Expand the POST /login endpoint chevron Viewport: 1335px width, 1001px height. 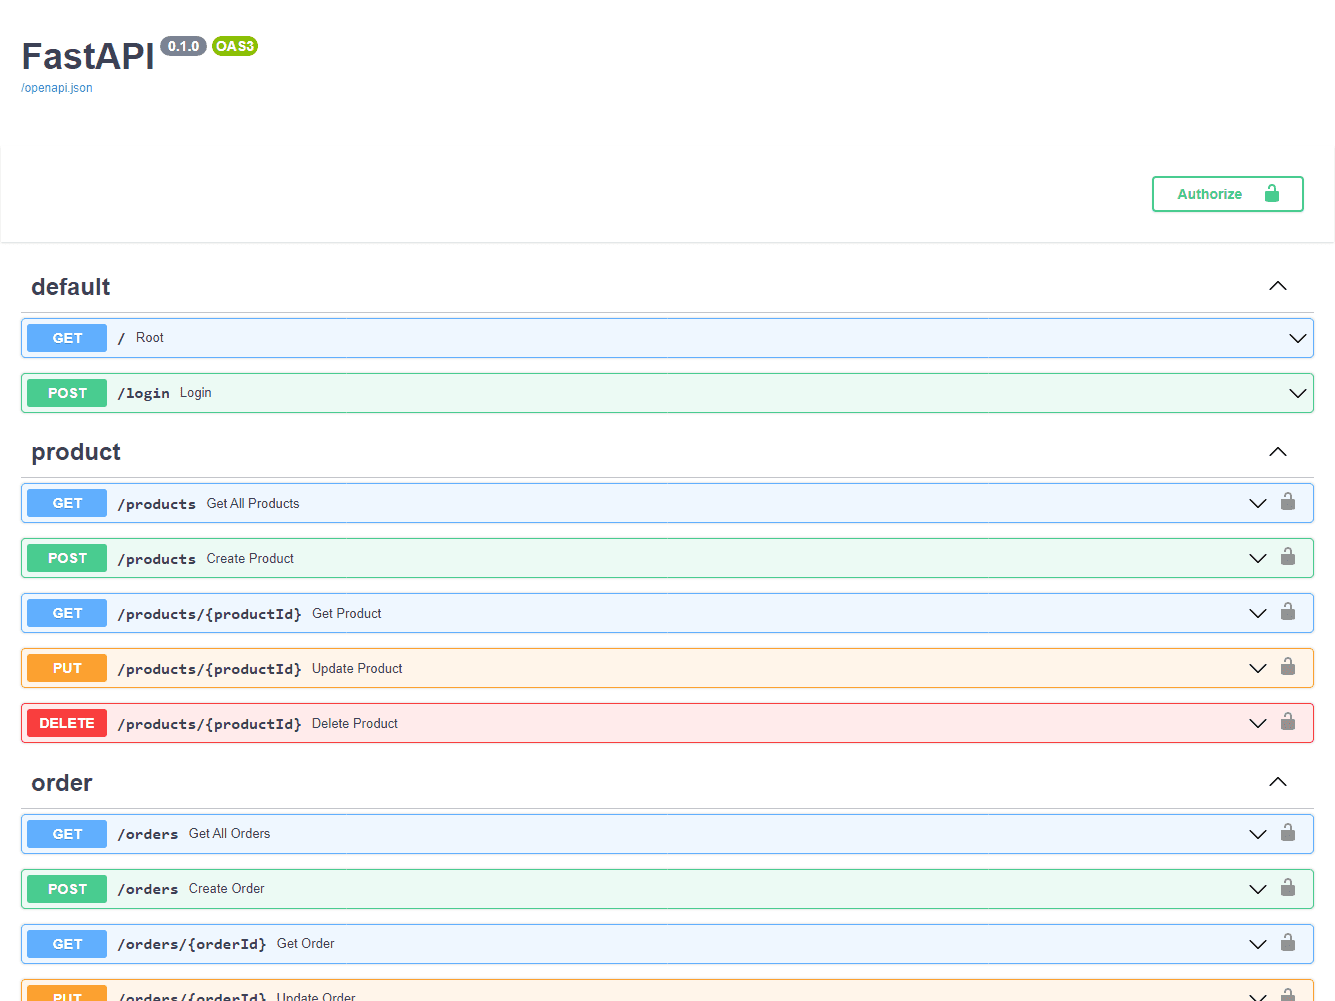click(1297, 393)
